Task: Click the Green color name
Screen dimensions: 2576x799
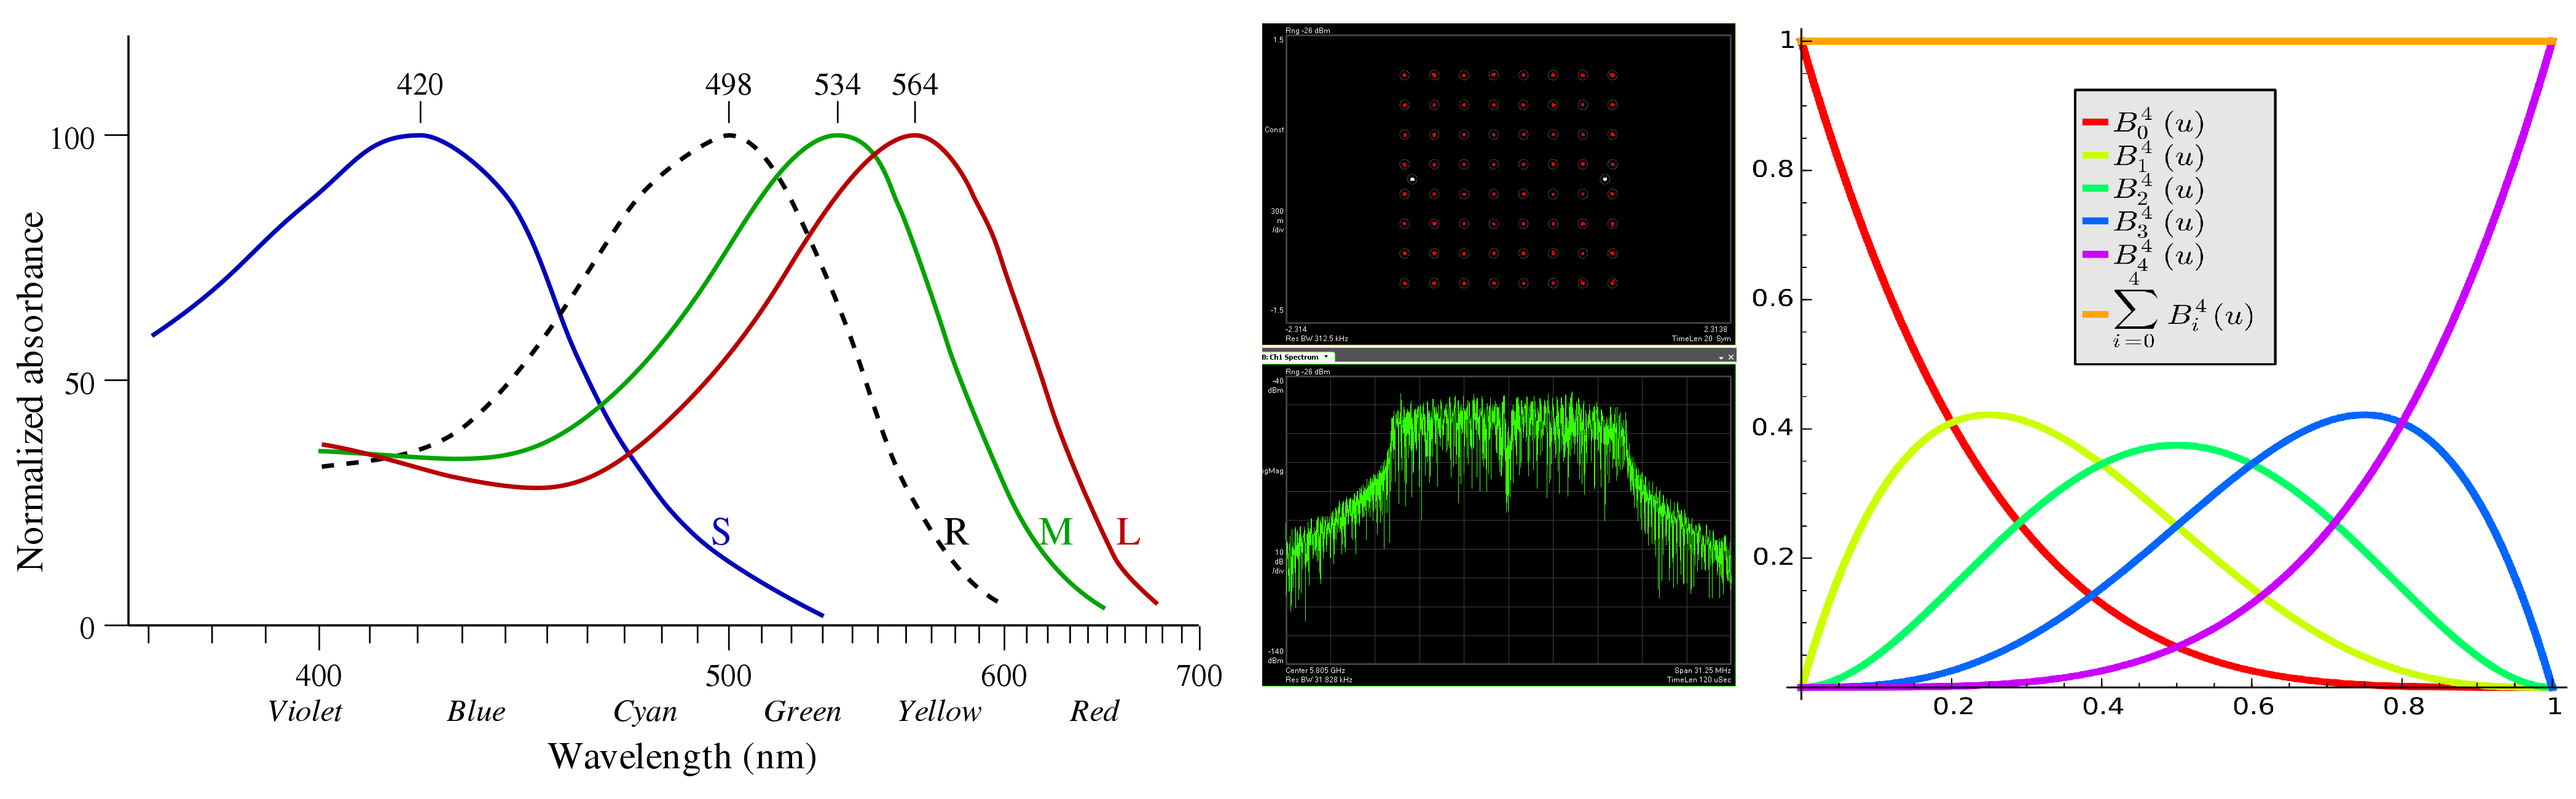Action: 803,711
